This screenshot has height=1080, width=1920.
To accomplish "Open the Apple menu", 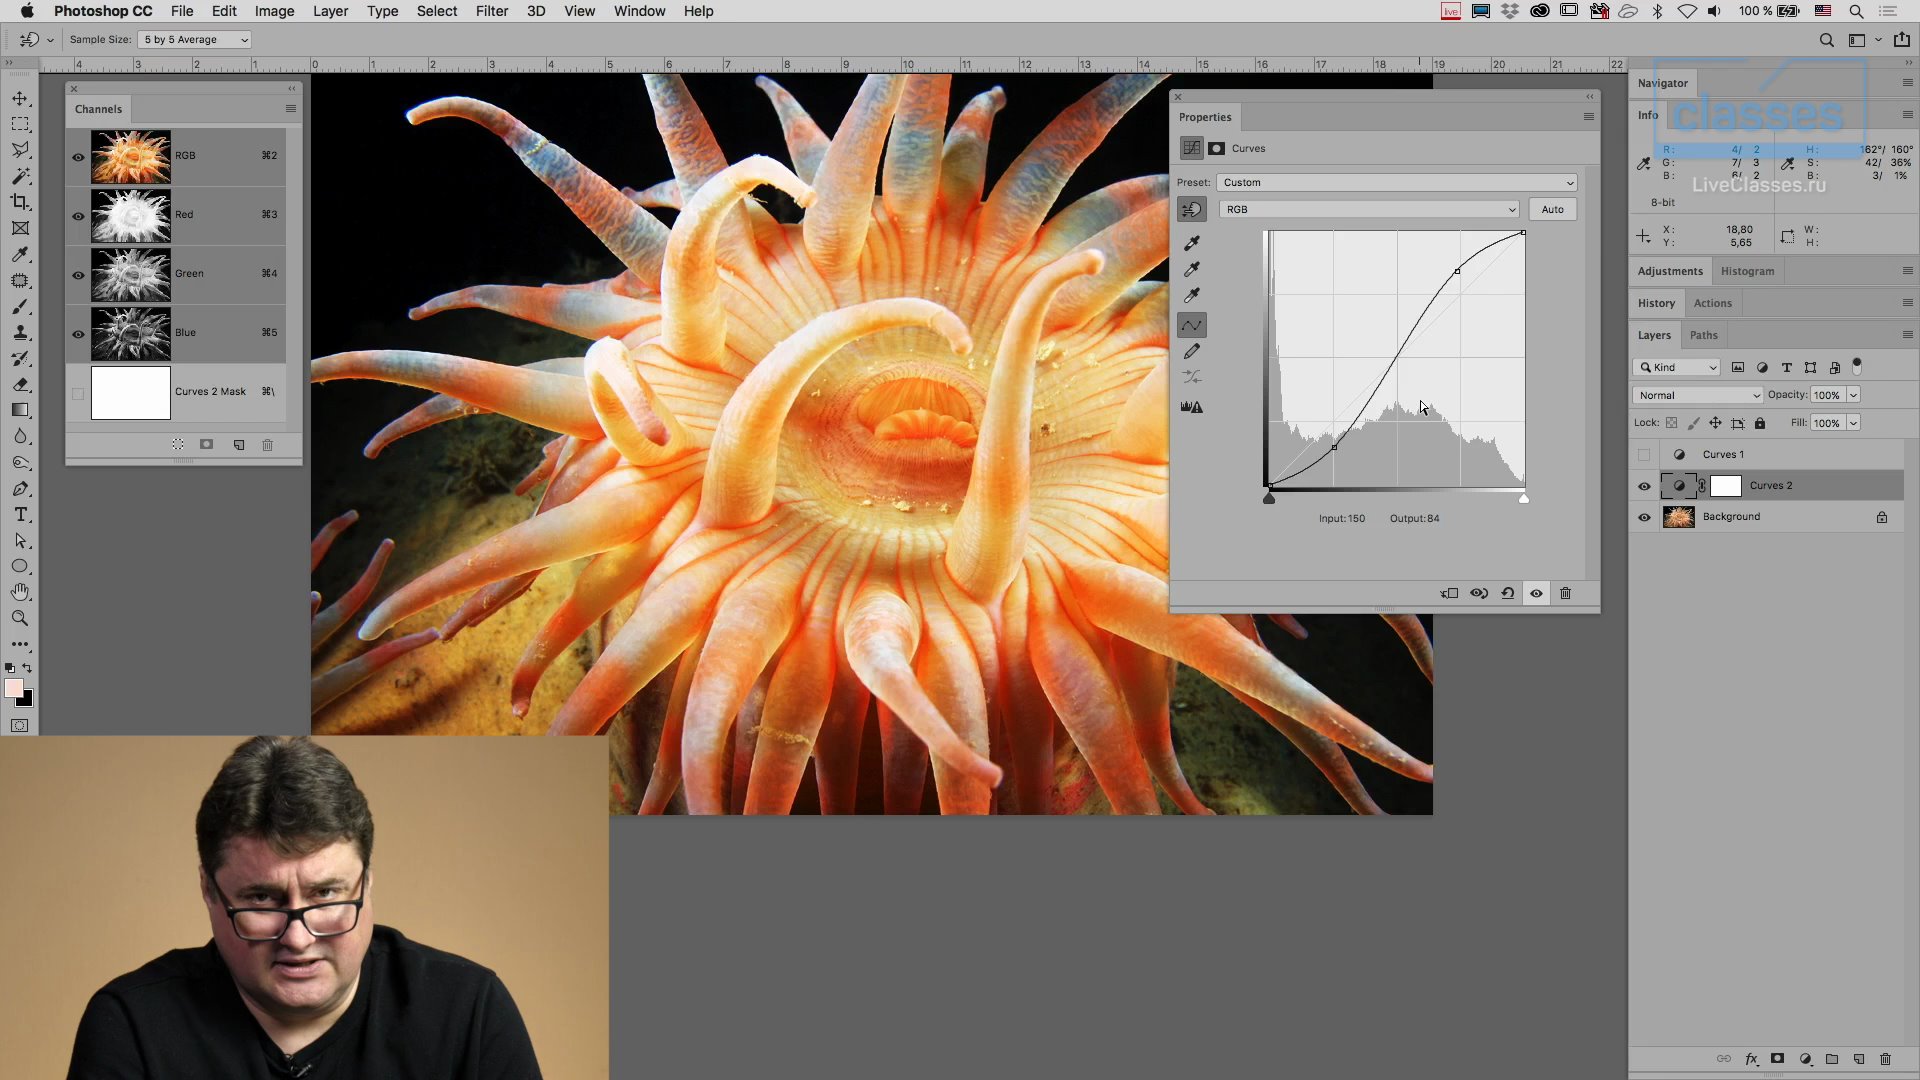I will tap(27, 11).
